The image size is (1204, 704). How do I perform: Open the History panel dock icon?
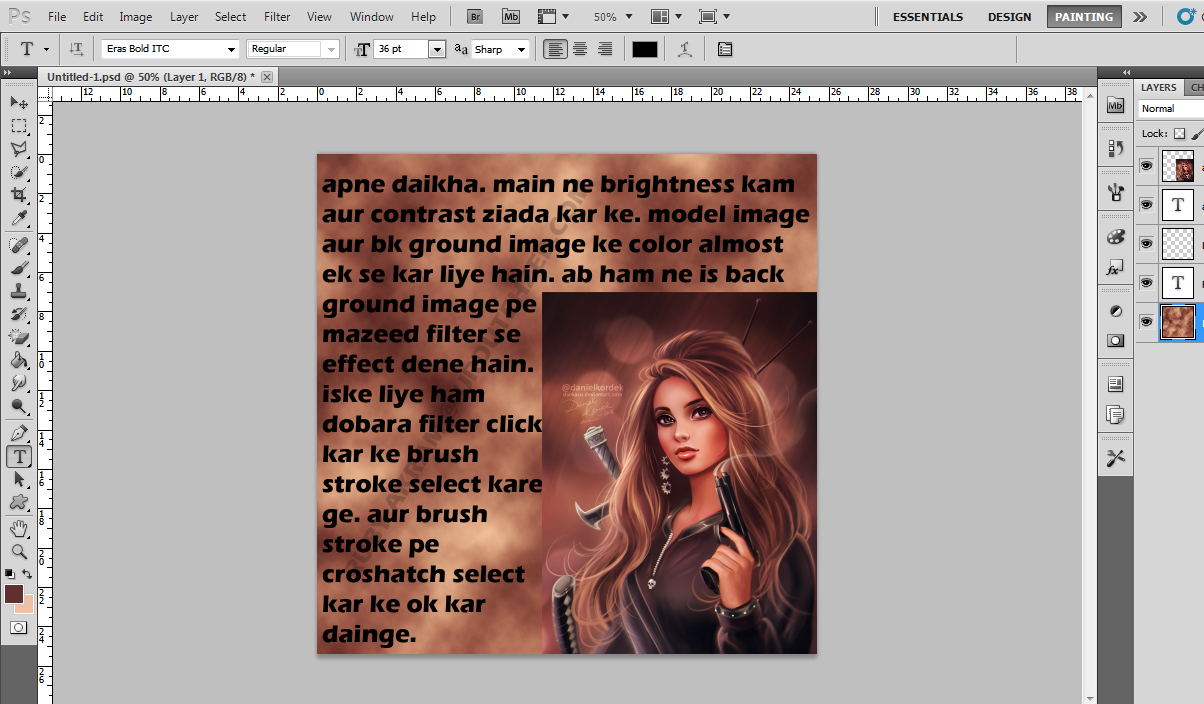1116,148
